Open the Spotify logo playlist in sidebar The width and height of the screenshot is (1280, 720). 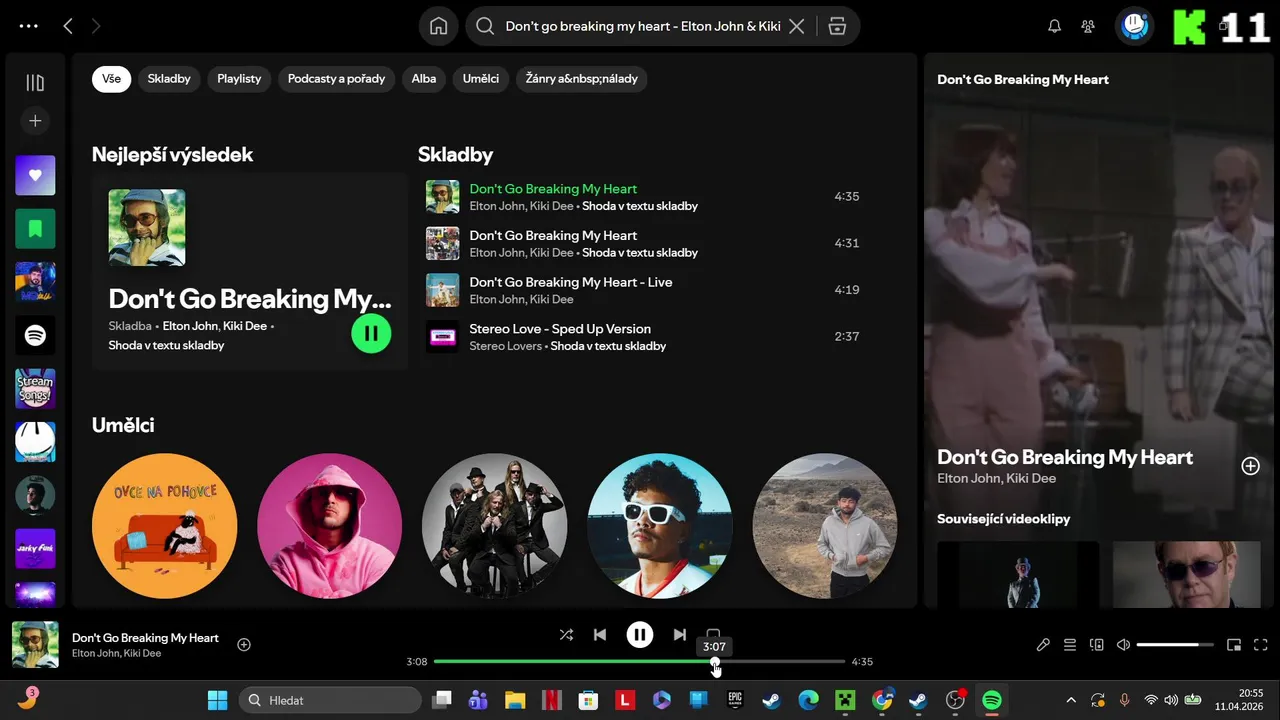[35, 336]
